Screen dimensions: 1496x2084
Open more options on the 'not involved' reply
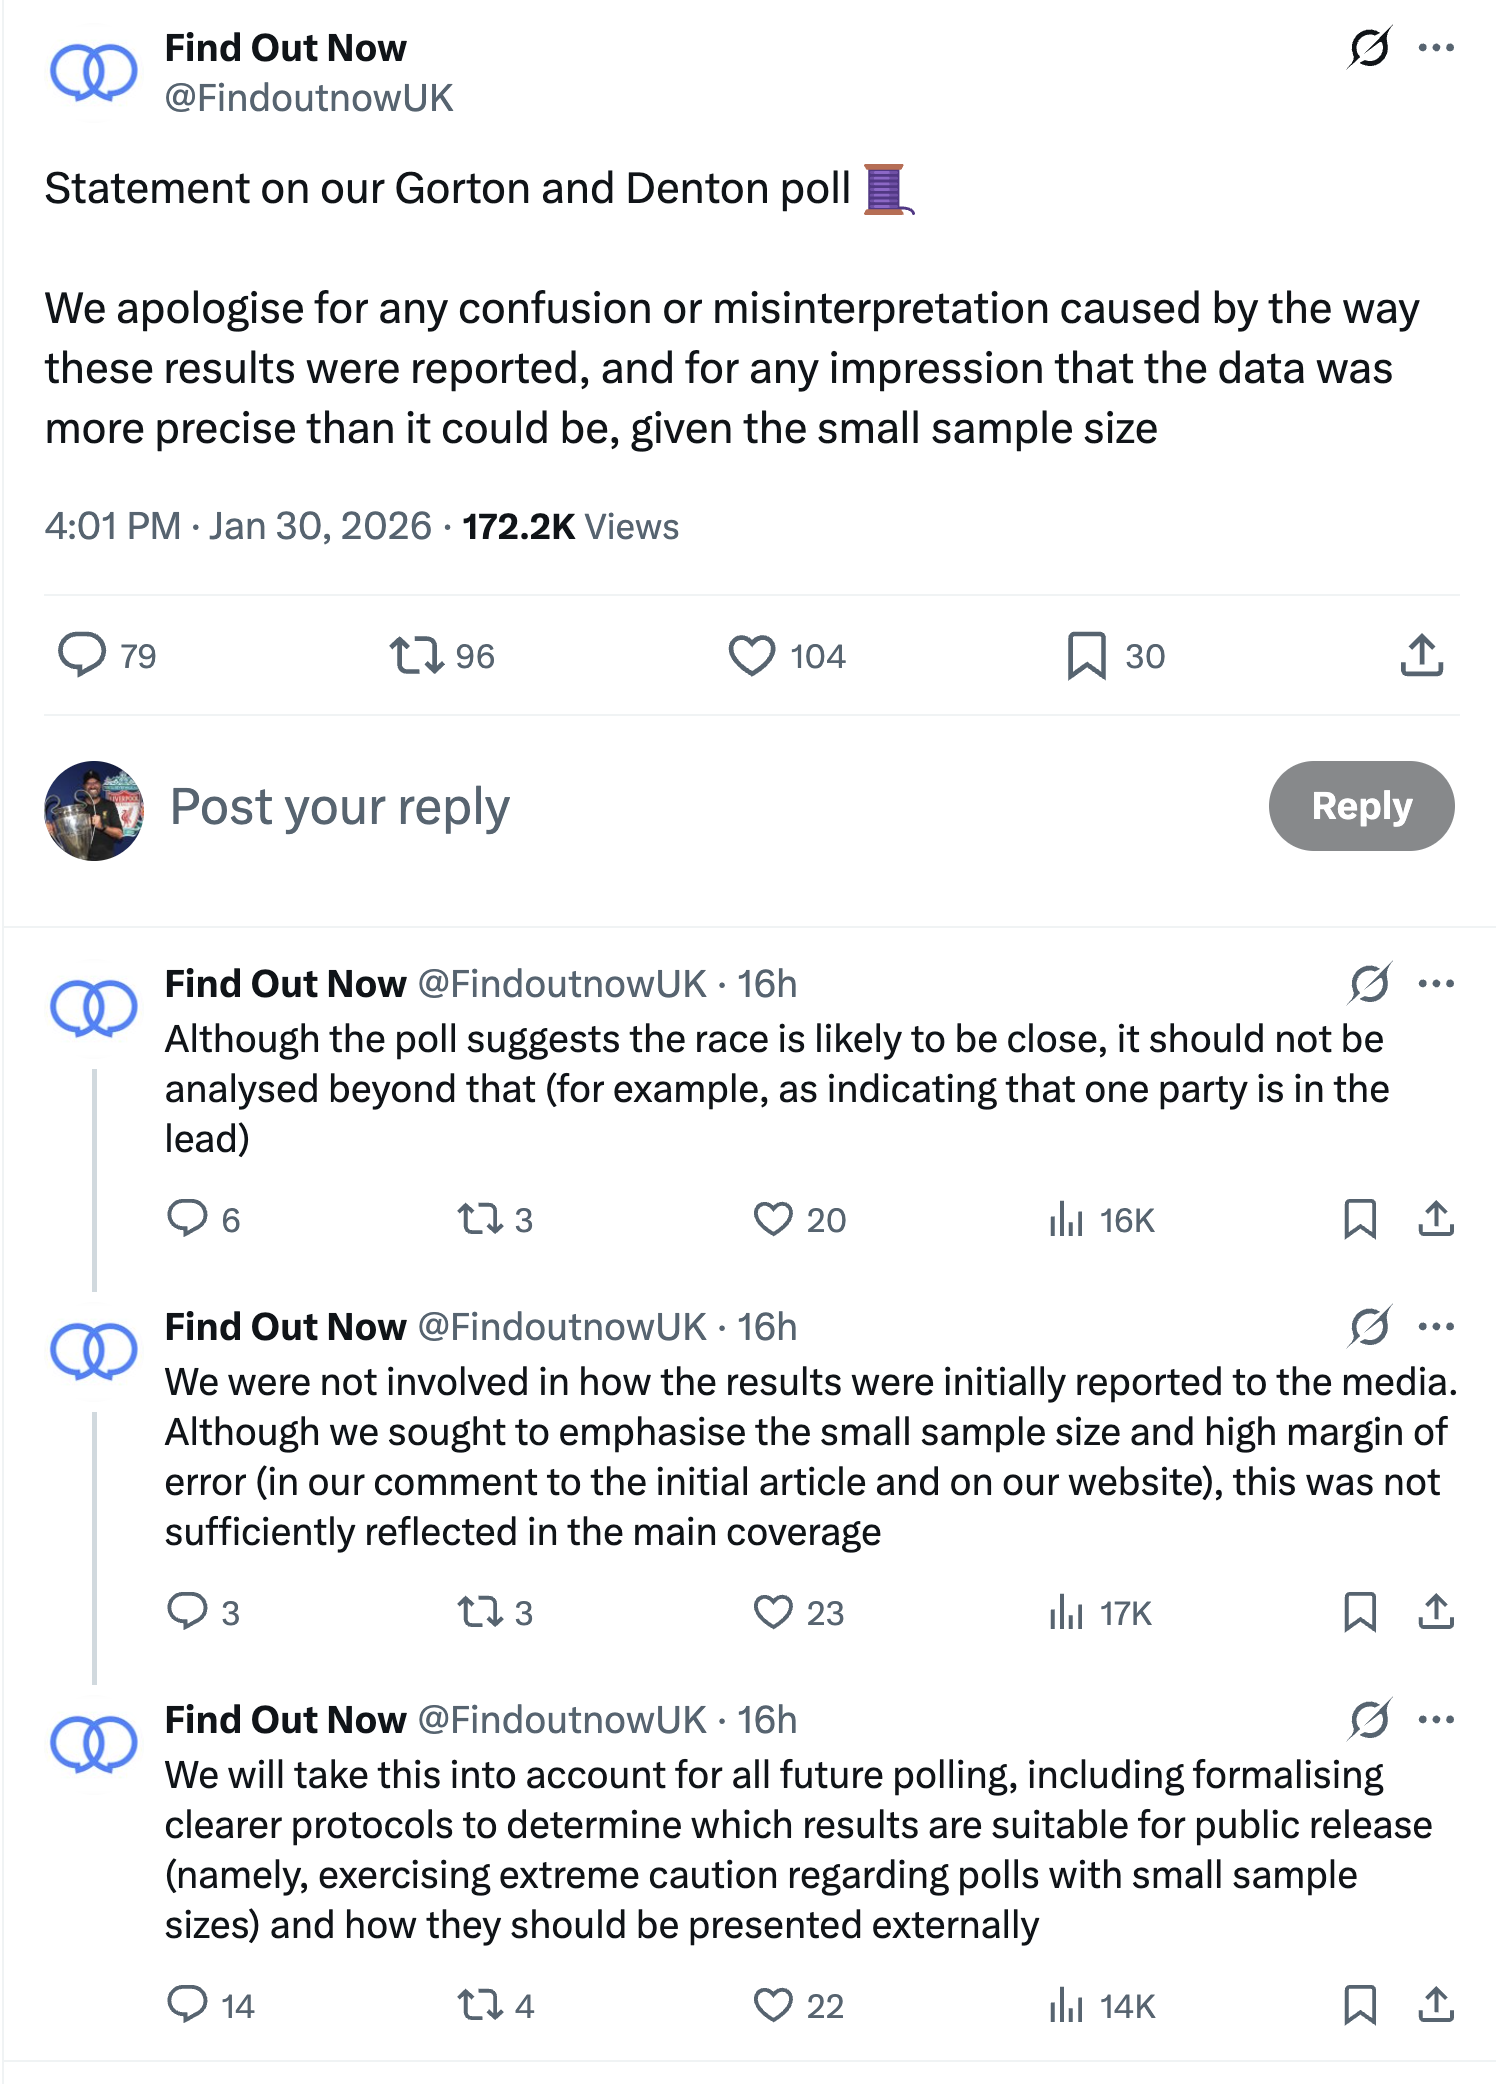click(1436, 1327)
